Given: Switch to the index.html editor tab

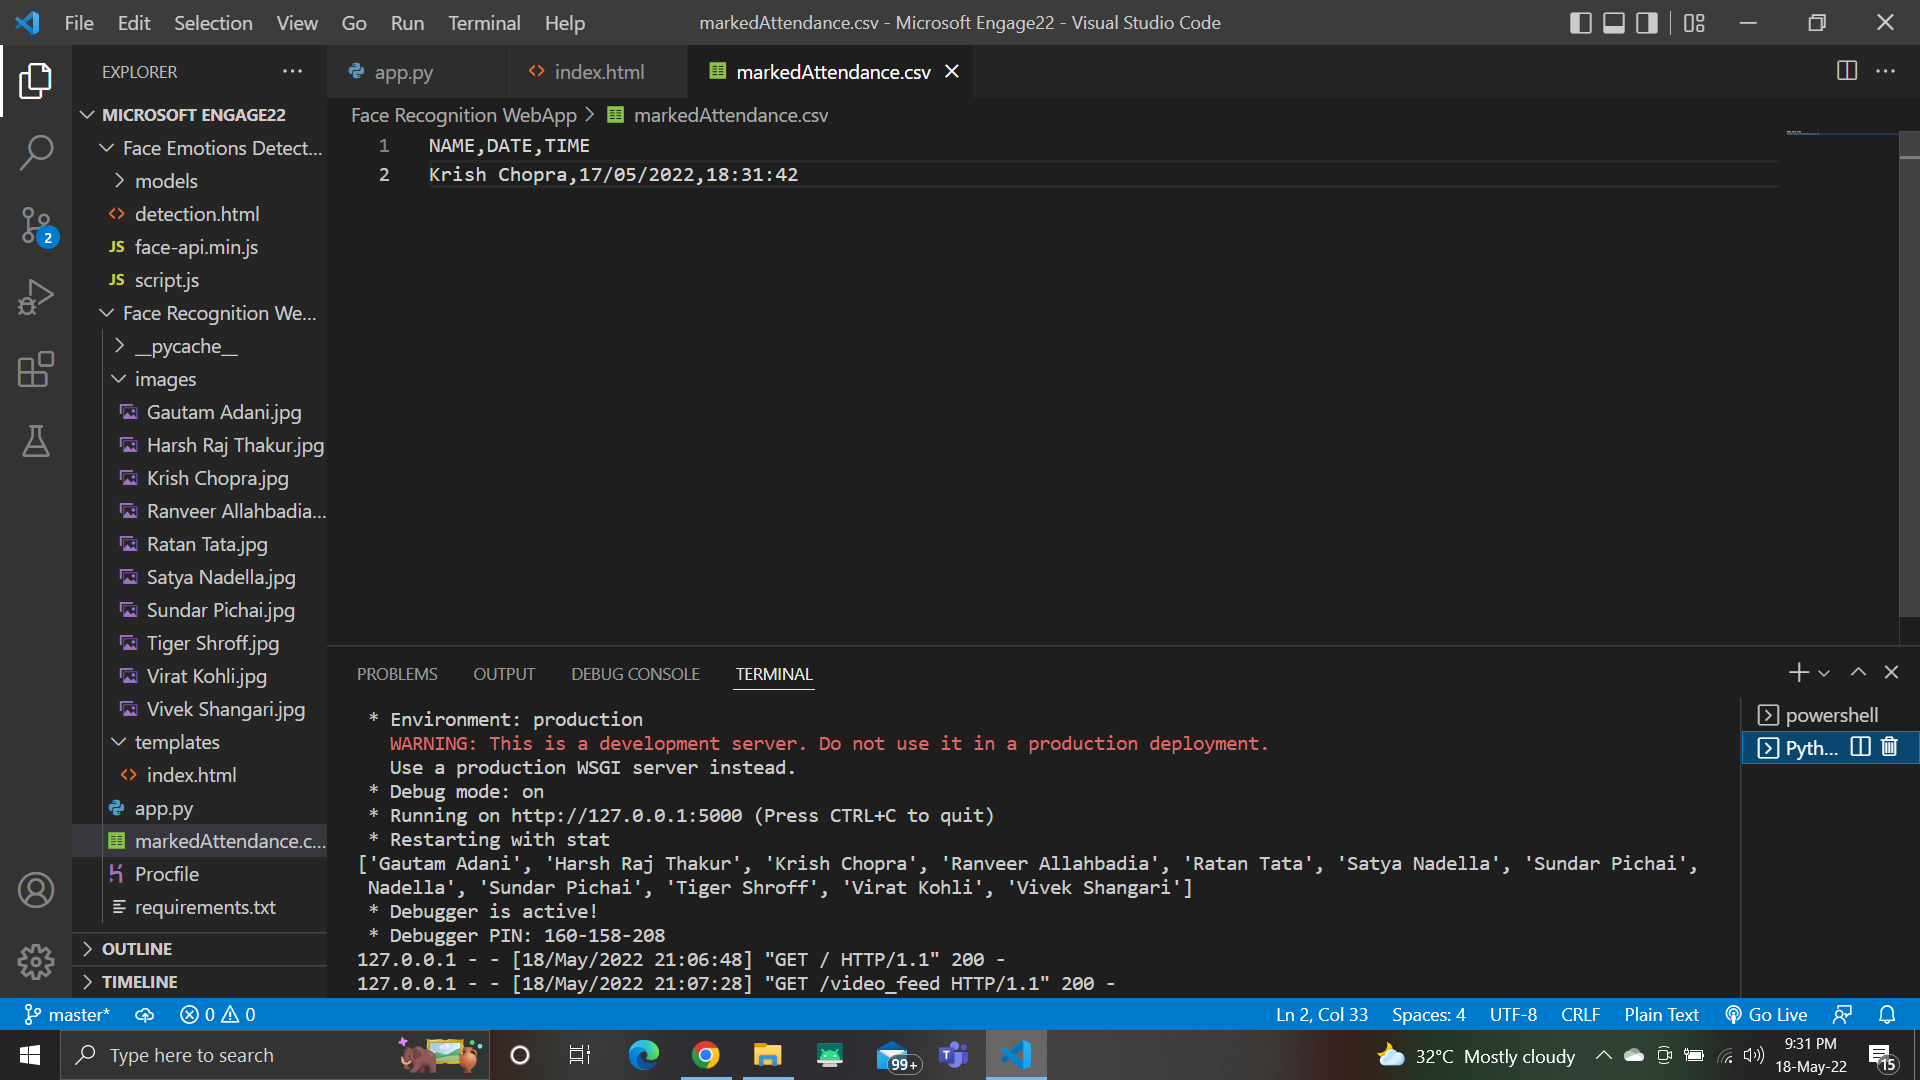Looking at the screenshot, I should 599,71.
